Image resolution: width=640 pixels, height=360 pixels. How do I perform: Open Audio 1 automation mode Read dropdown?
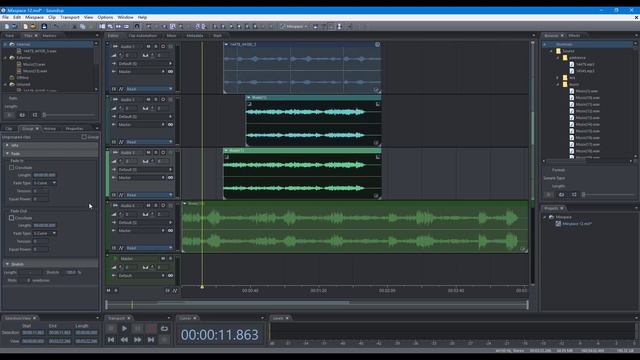coord(149,89)
